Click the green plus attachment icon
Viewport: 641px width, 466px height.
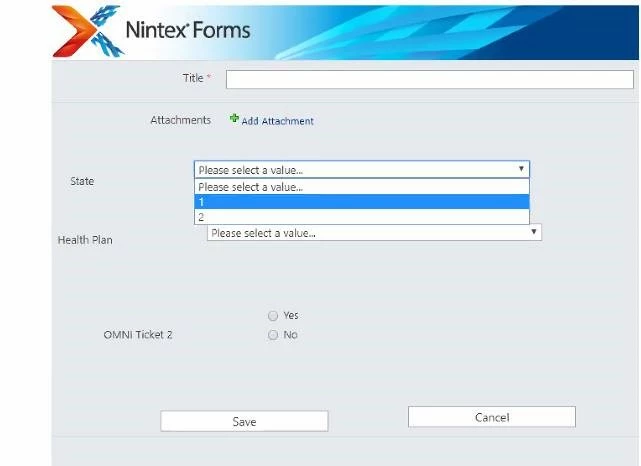(x=234, y=119)
